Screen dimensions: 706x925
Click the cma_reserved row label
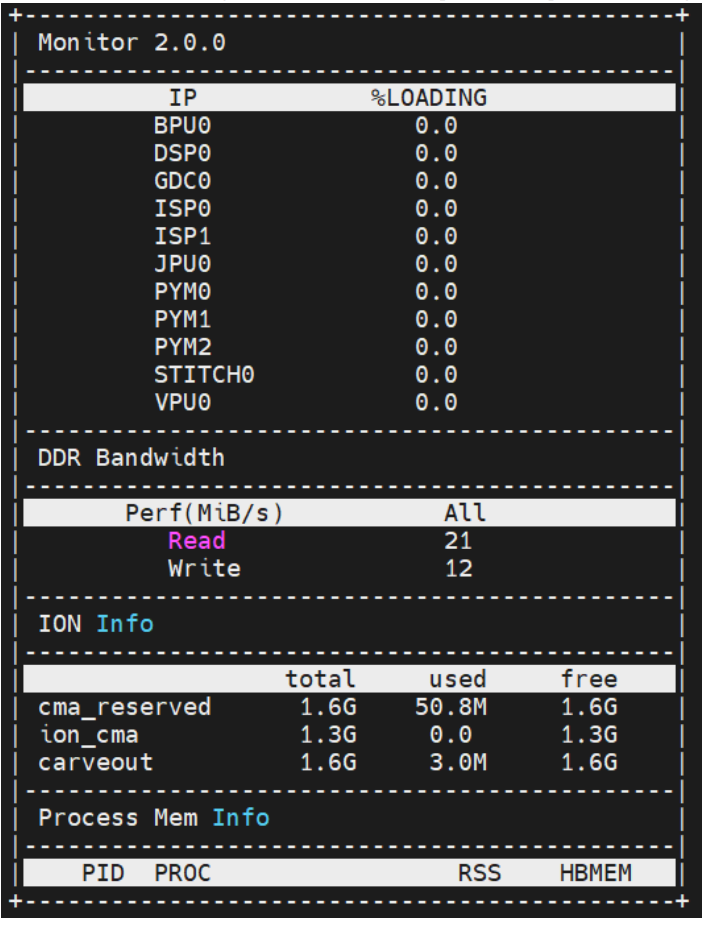[124, 707]
